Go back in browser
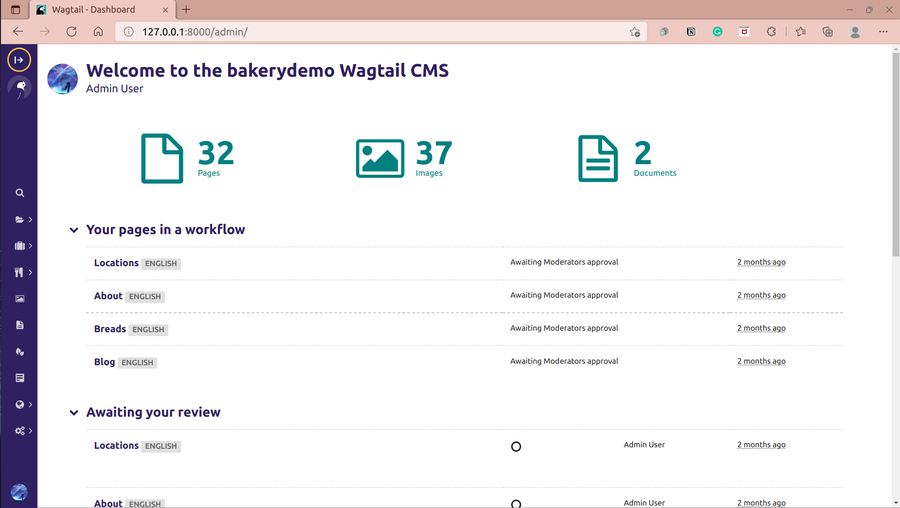This screenshot has width=900, height=508. (18, 32)
